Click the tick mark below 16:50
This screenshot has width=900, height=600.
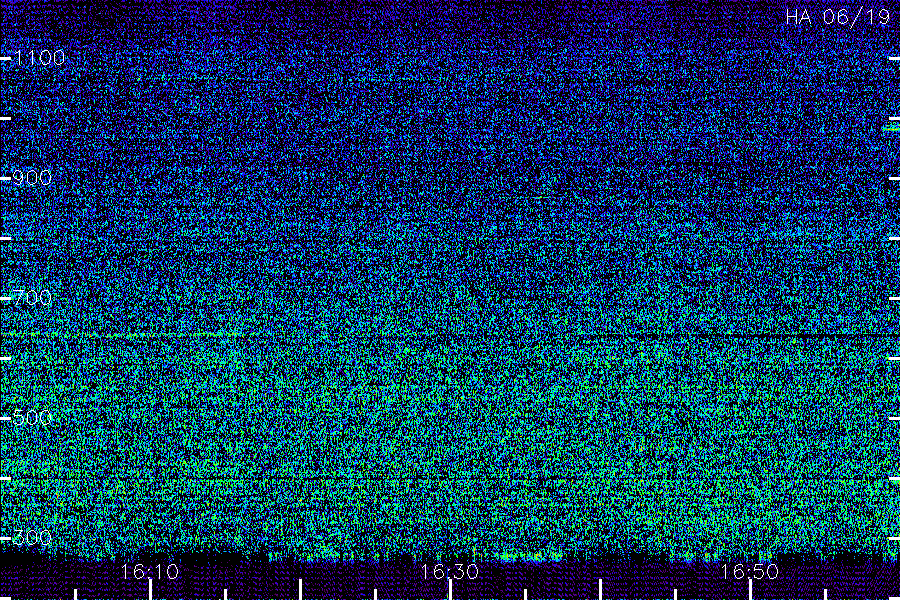pyautogui.click(x=750, y=590)
